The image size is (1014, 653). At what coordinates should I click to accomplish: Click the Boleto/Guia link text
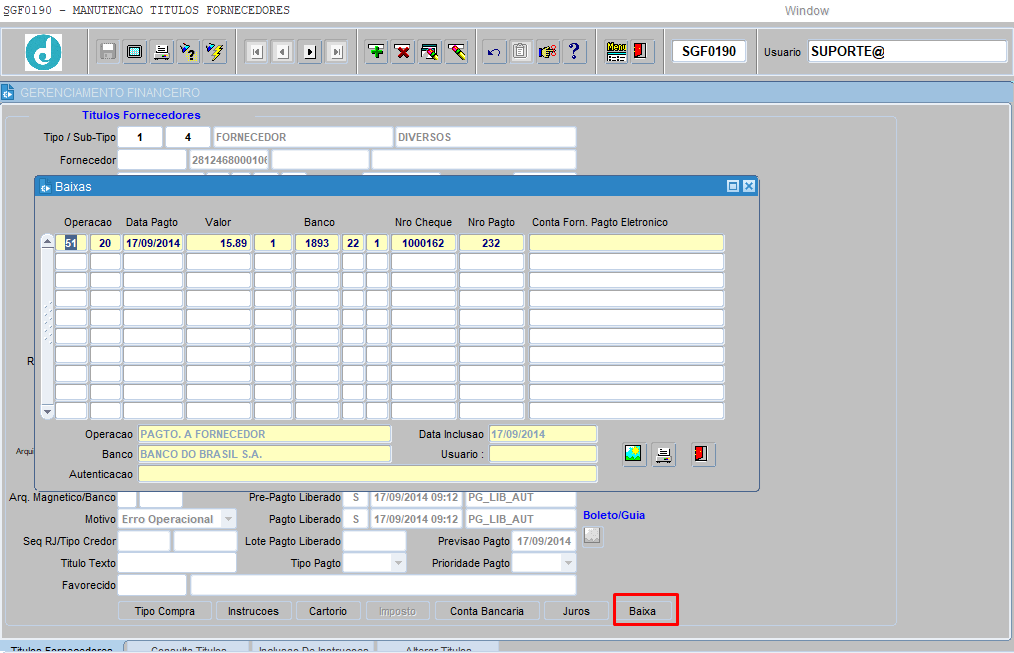click(614, 515)
